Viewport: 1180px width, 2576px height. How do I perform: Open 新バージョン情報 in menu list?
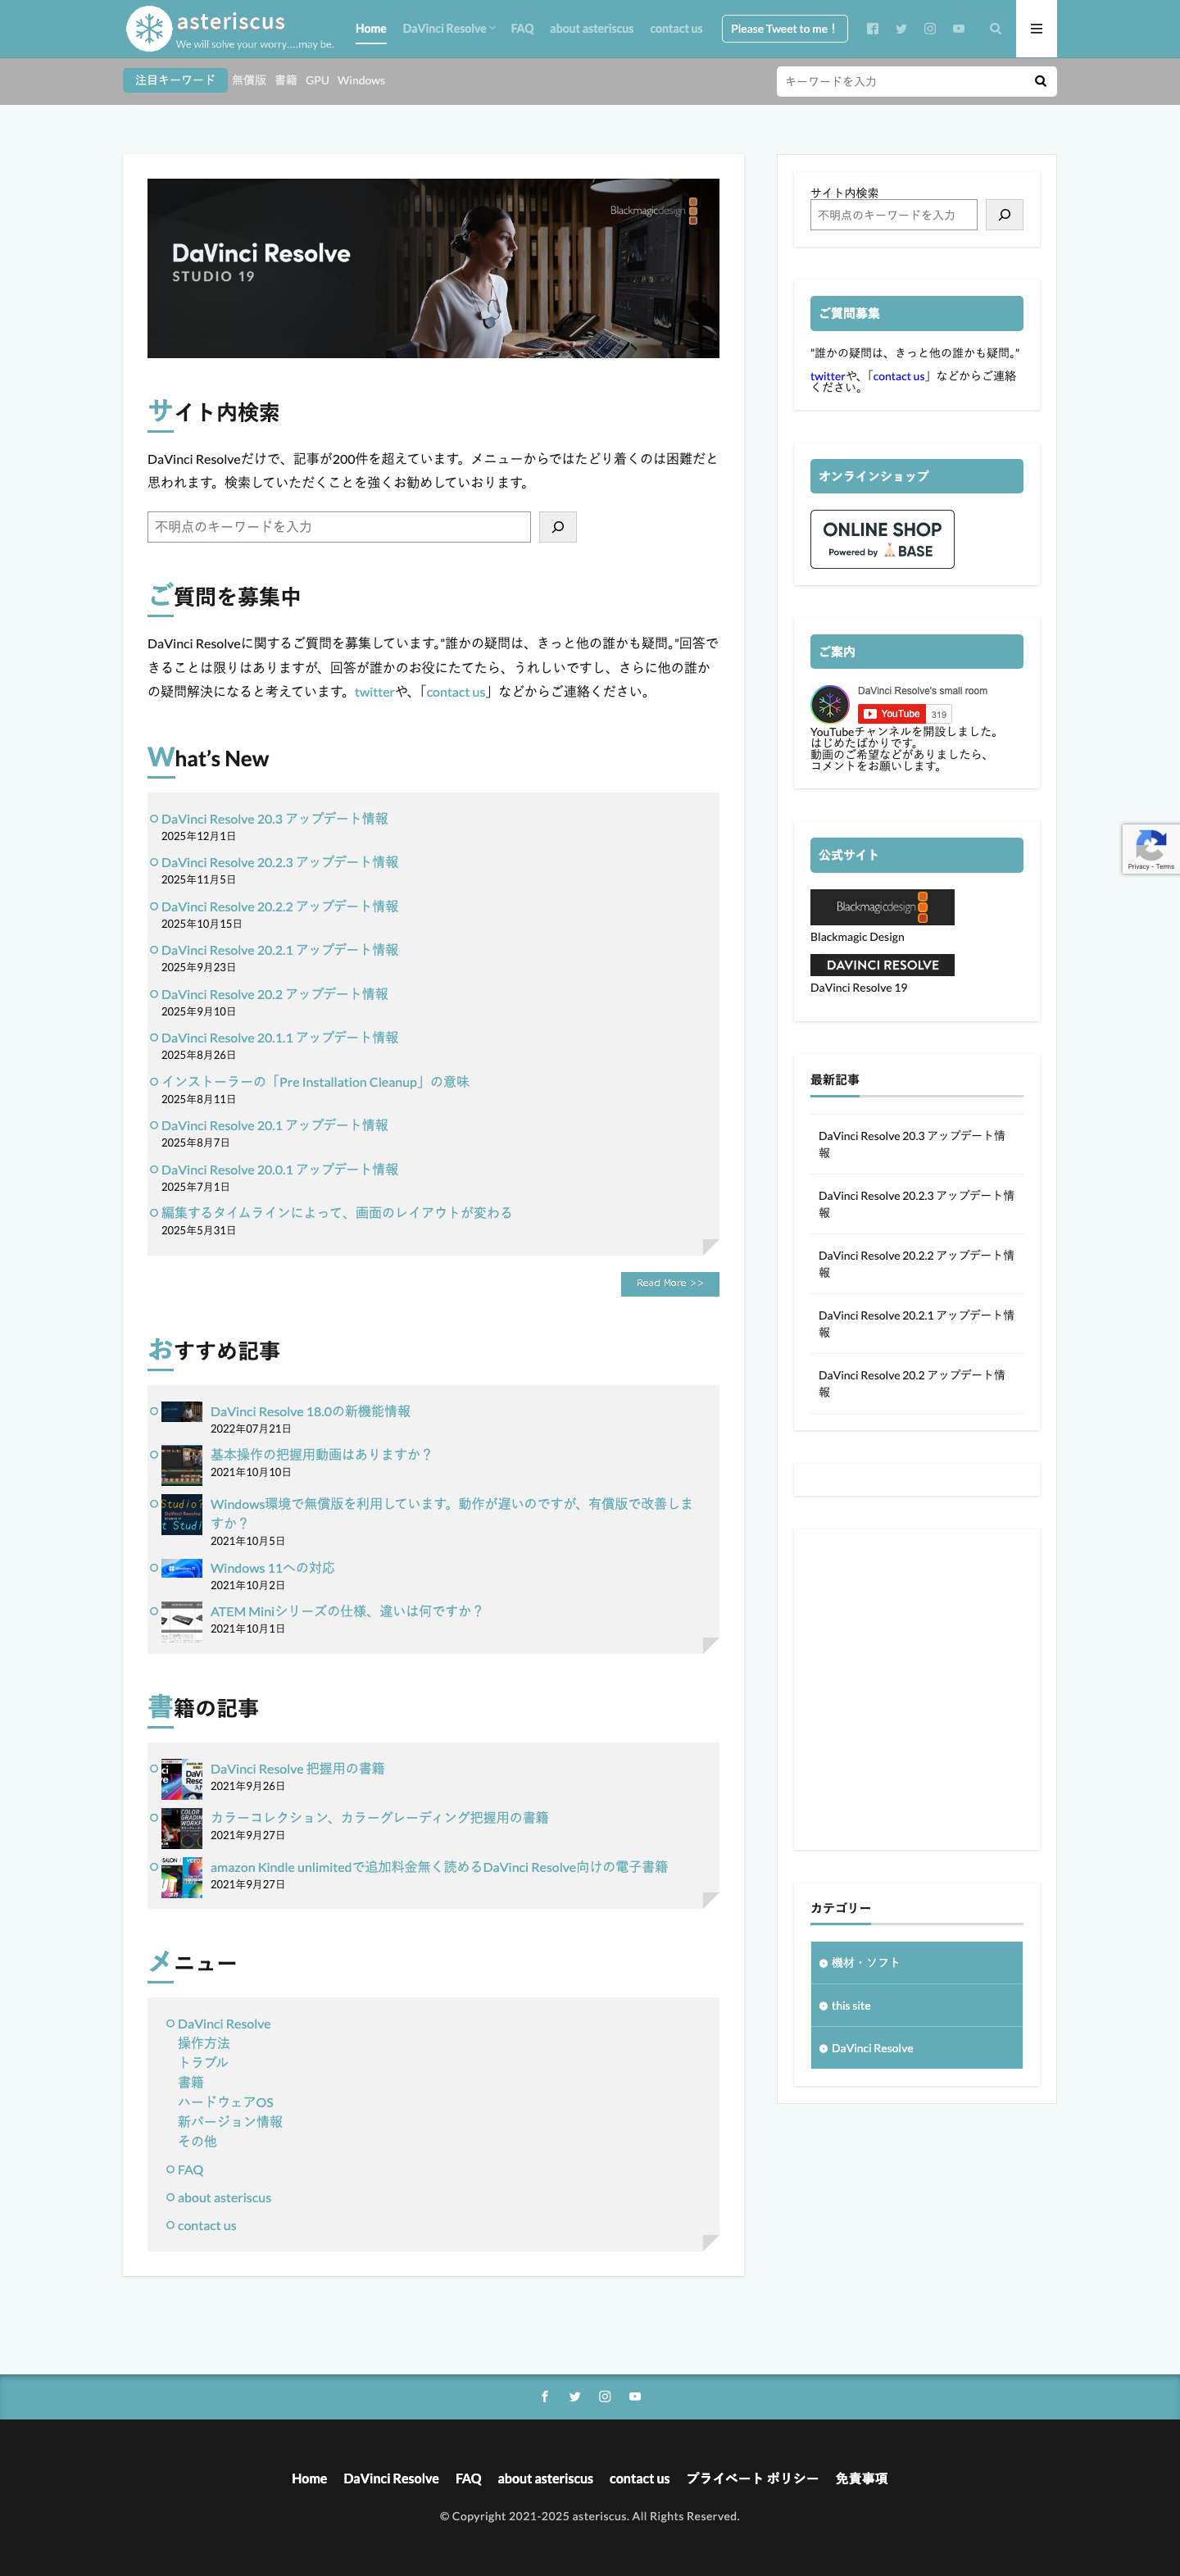tap(230, 2121)
